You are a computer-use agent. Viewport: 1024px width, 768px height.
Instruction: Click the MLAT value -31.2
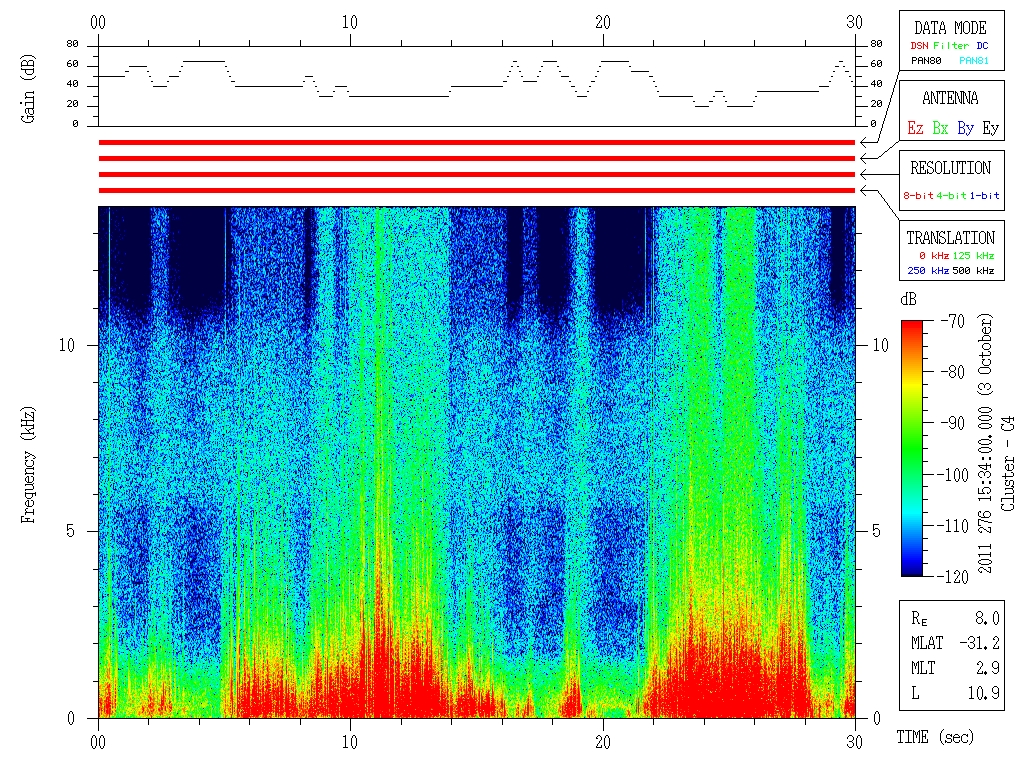click(x=979, y=643)
